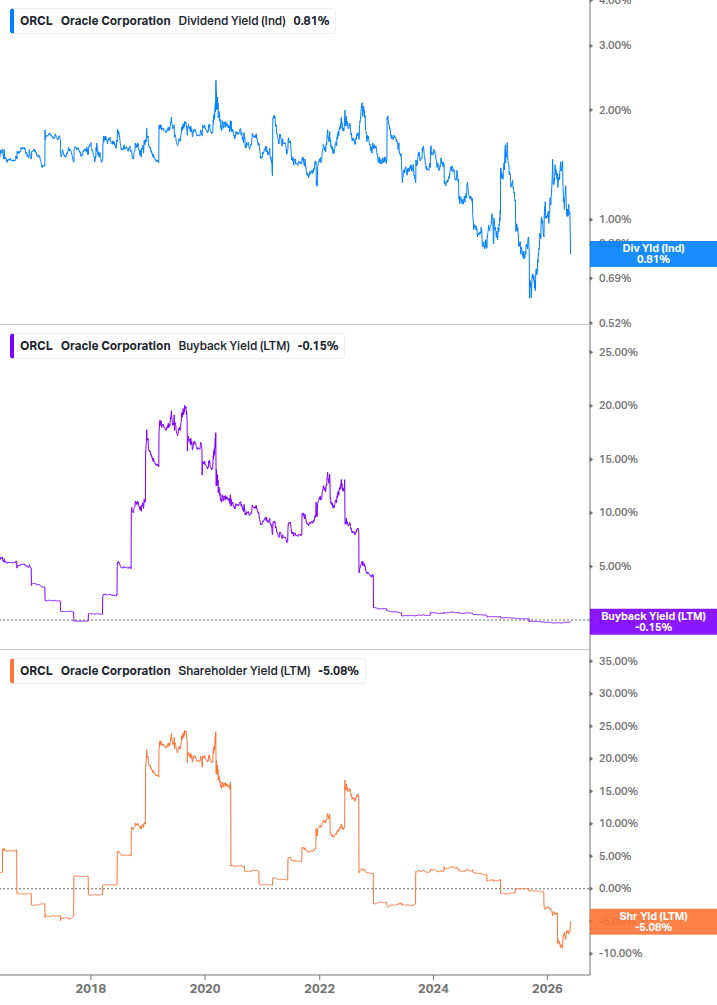Select the purple Buyback Yield (LTM) axis tag
Screen dimensions: 717x1005
(x=653, y=622)
